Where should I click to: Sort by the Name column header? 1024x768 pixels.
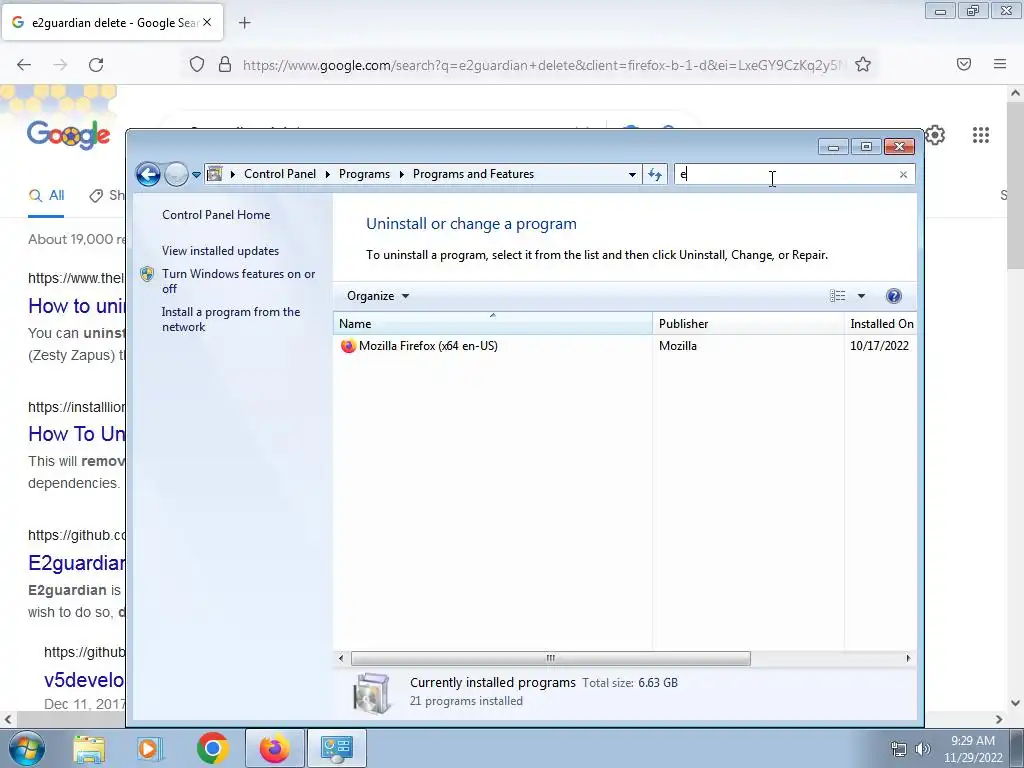click(492, 323)
